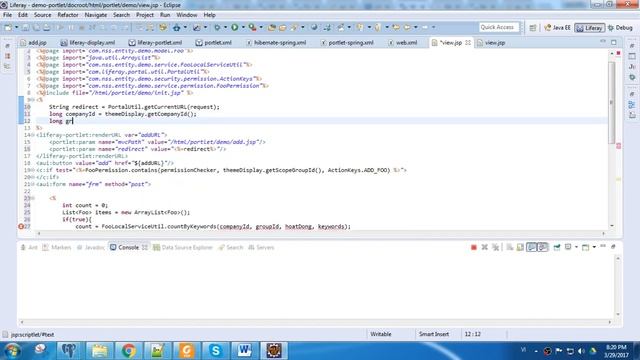Open the Refactor menu
The image size is (640, 360).
pyautogui.click(x=68, y=15)
